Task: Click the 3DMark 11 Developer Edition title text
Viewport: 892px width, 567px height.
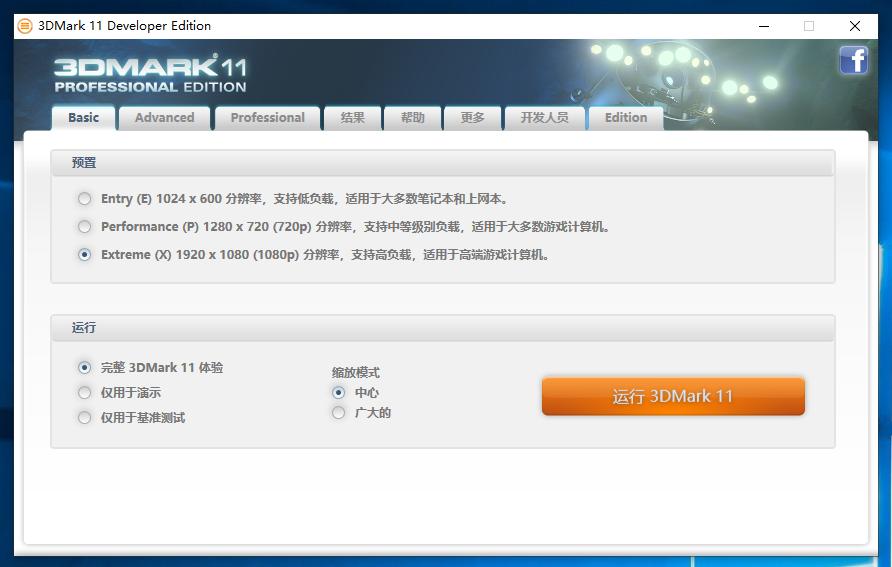Action: click(x=125, y=26)
